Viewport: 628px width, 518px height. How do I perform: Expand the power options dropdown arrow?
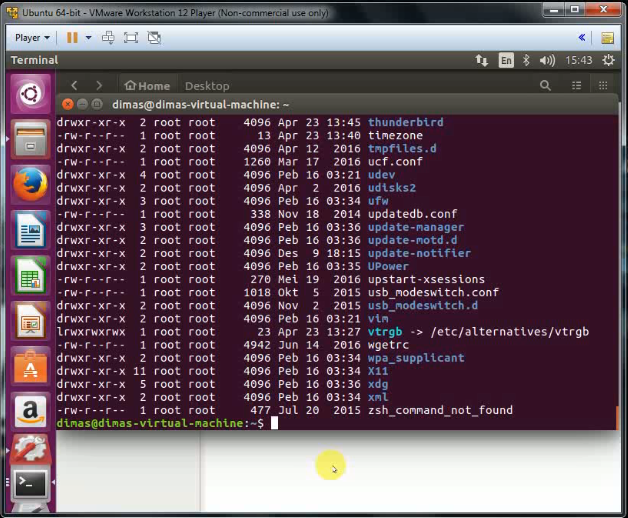click(x=89, y=38)
